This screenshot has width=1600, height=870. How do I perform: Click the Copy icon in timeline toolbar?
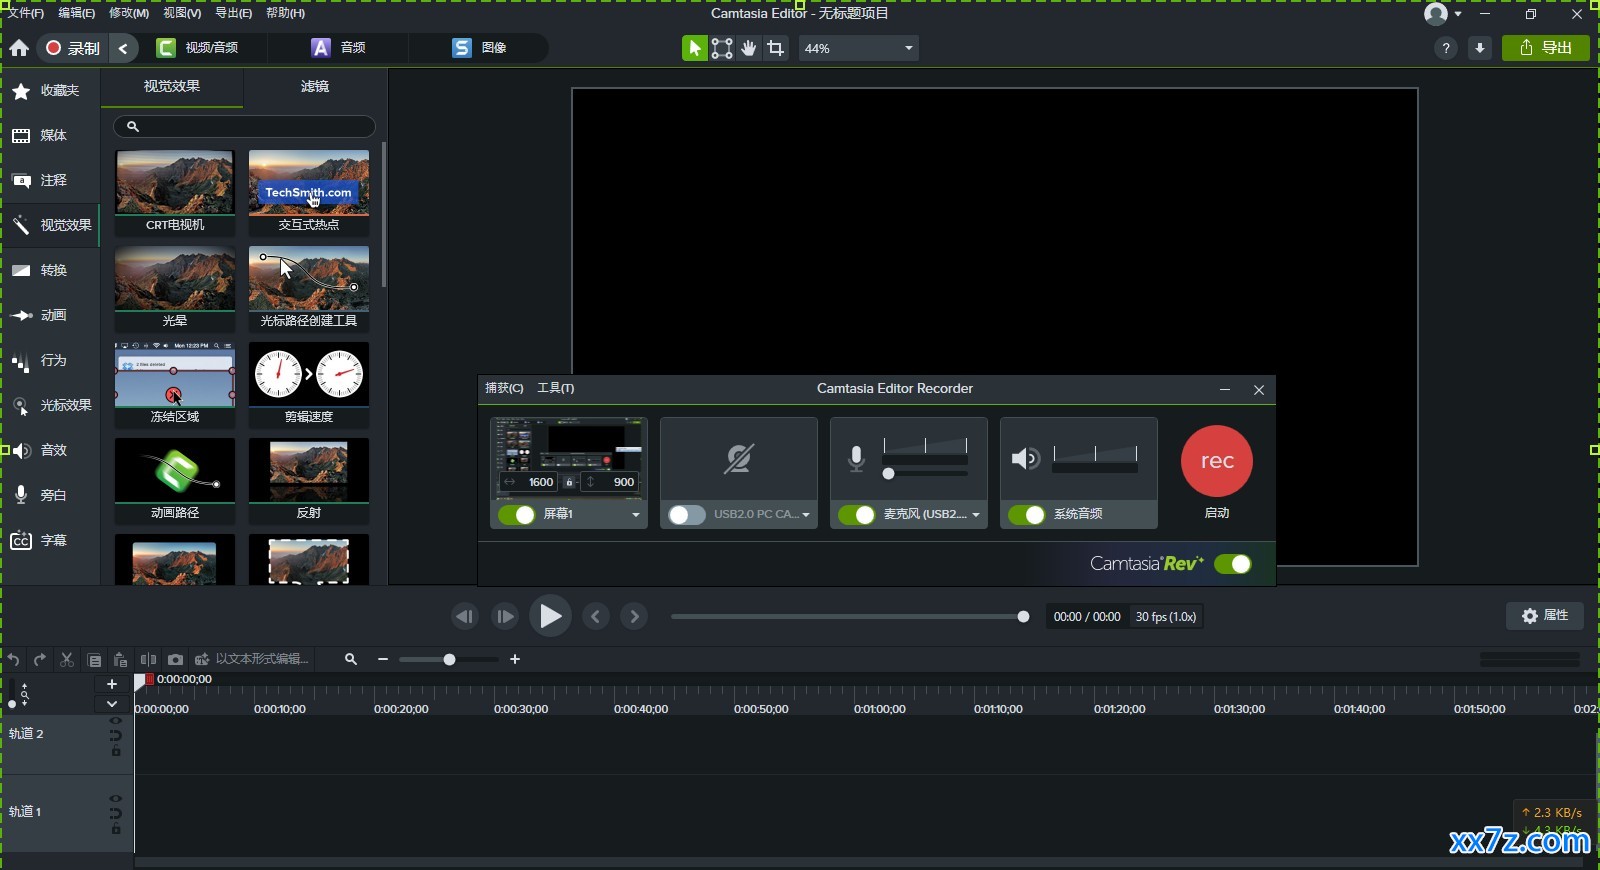click(94, 660)
